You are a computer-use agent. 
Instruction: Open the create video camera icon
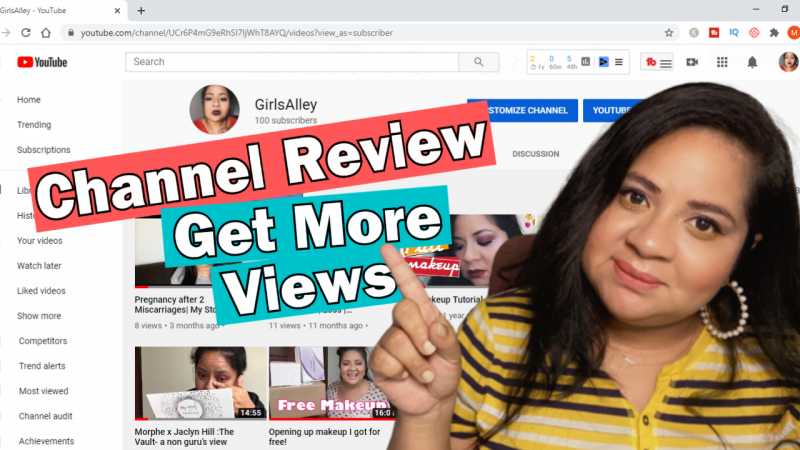tap(691, 62)
